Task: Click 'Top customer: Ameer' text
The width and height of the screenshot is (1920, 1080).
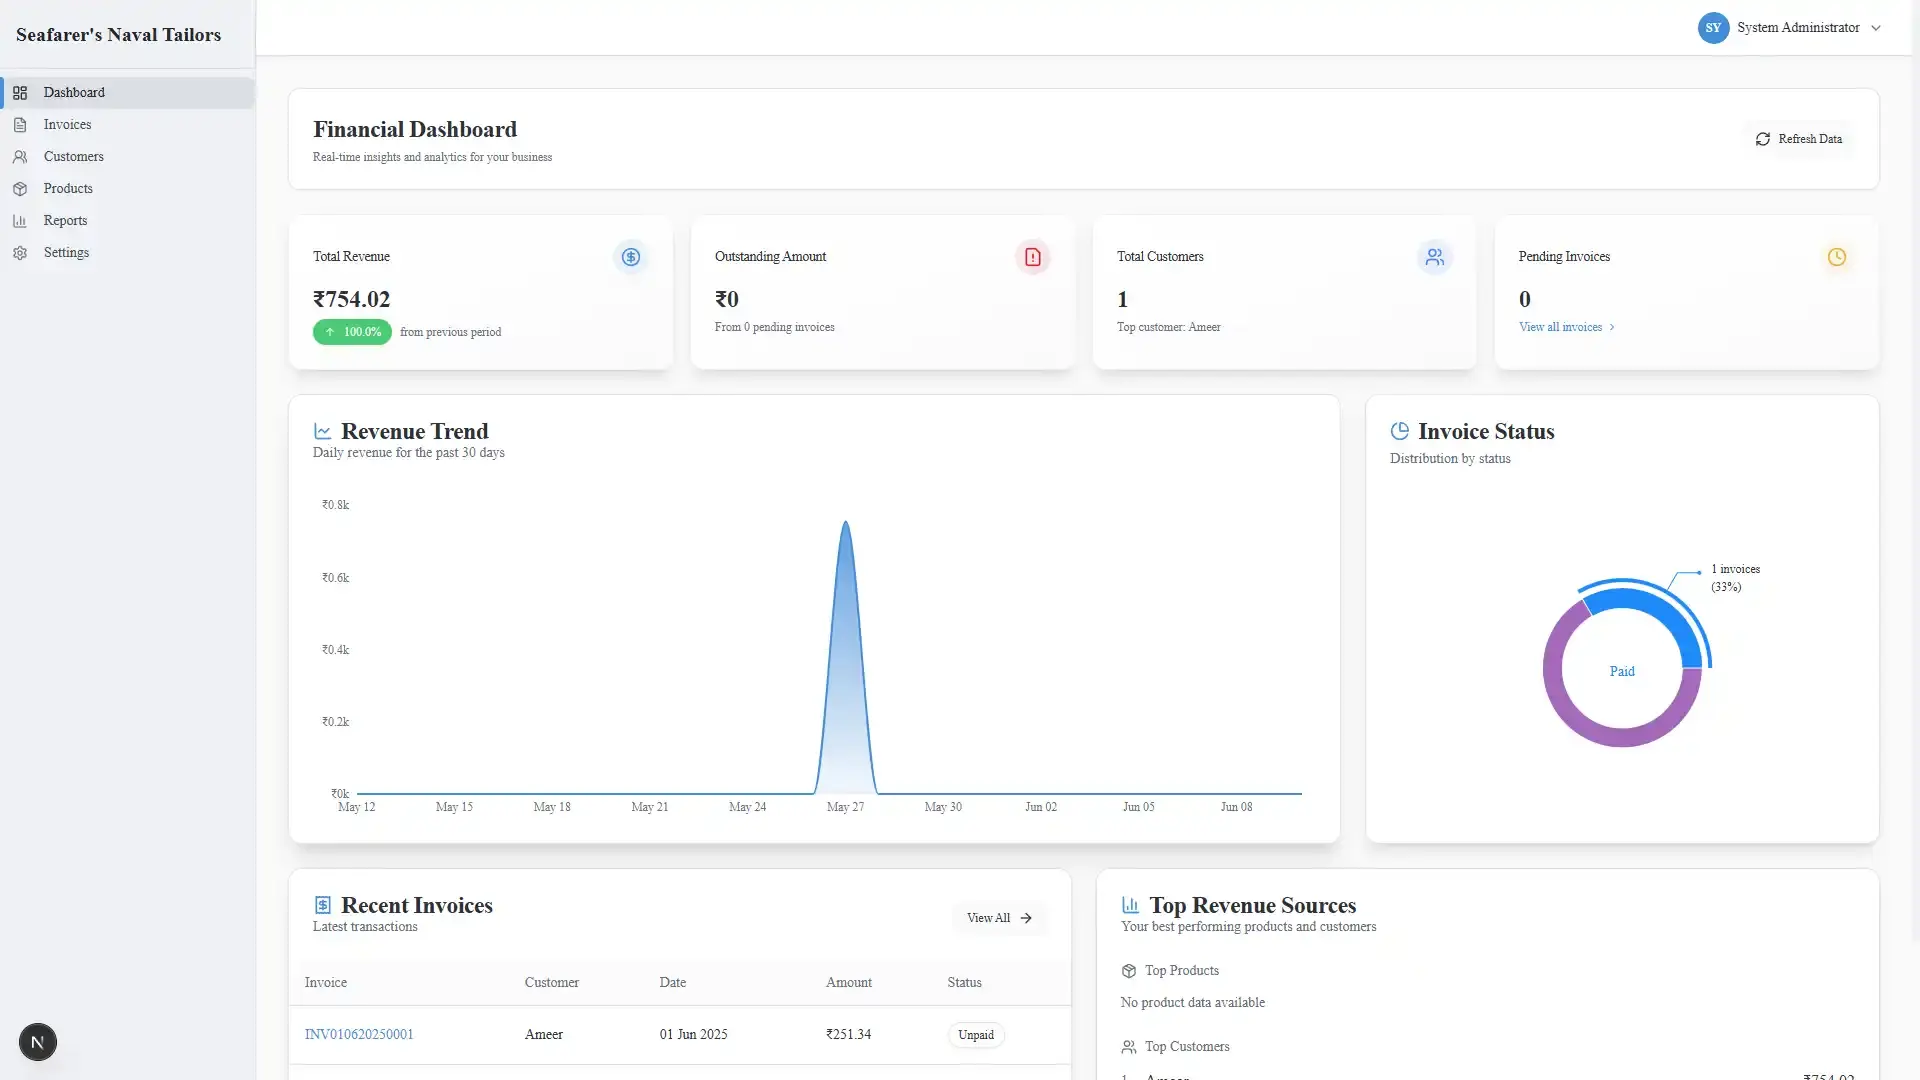Action: [x=1169, y=327]
